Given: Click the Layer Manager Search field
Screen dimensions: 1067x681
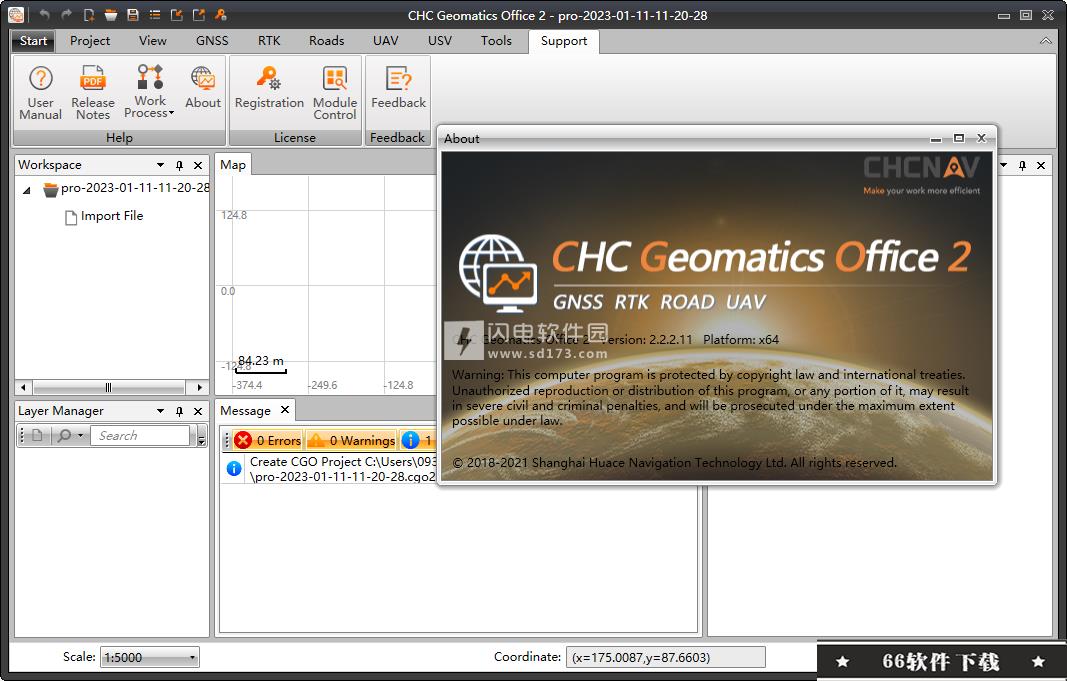Looking at the screenshot, I should click(139, 435).
